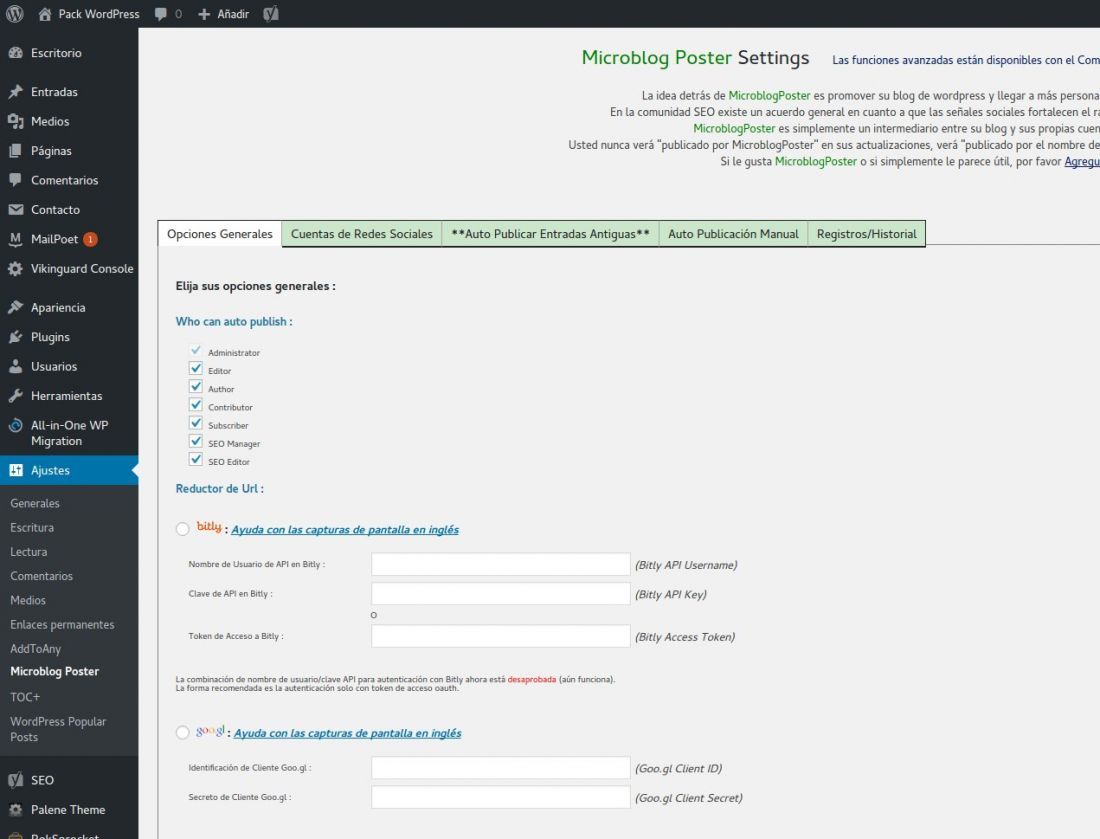Click the MailPoet notification badge

[x=90, y=239]
